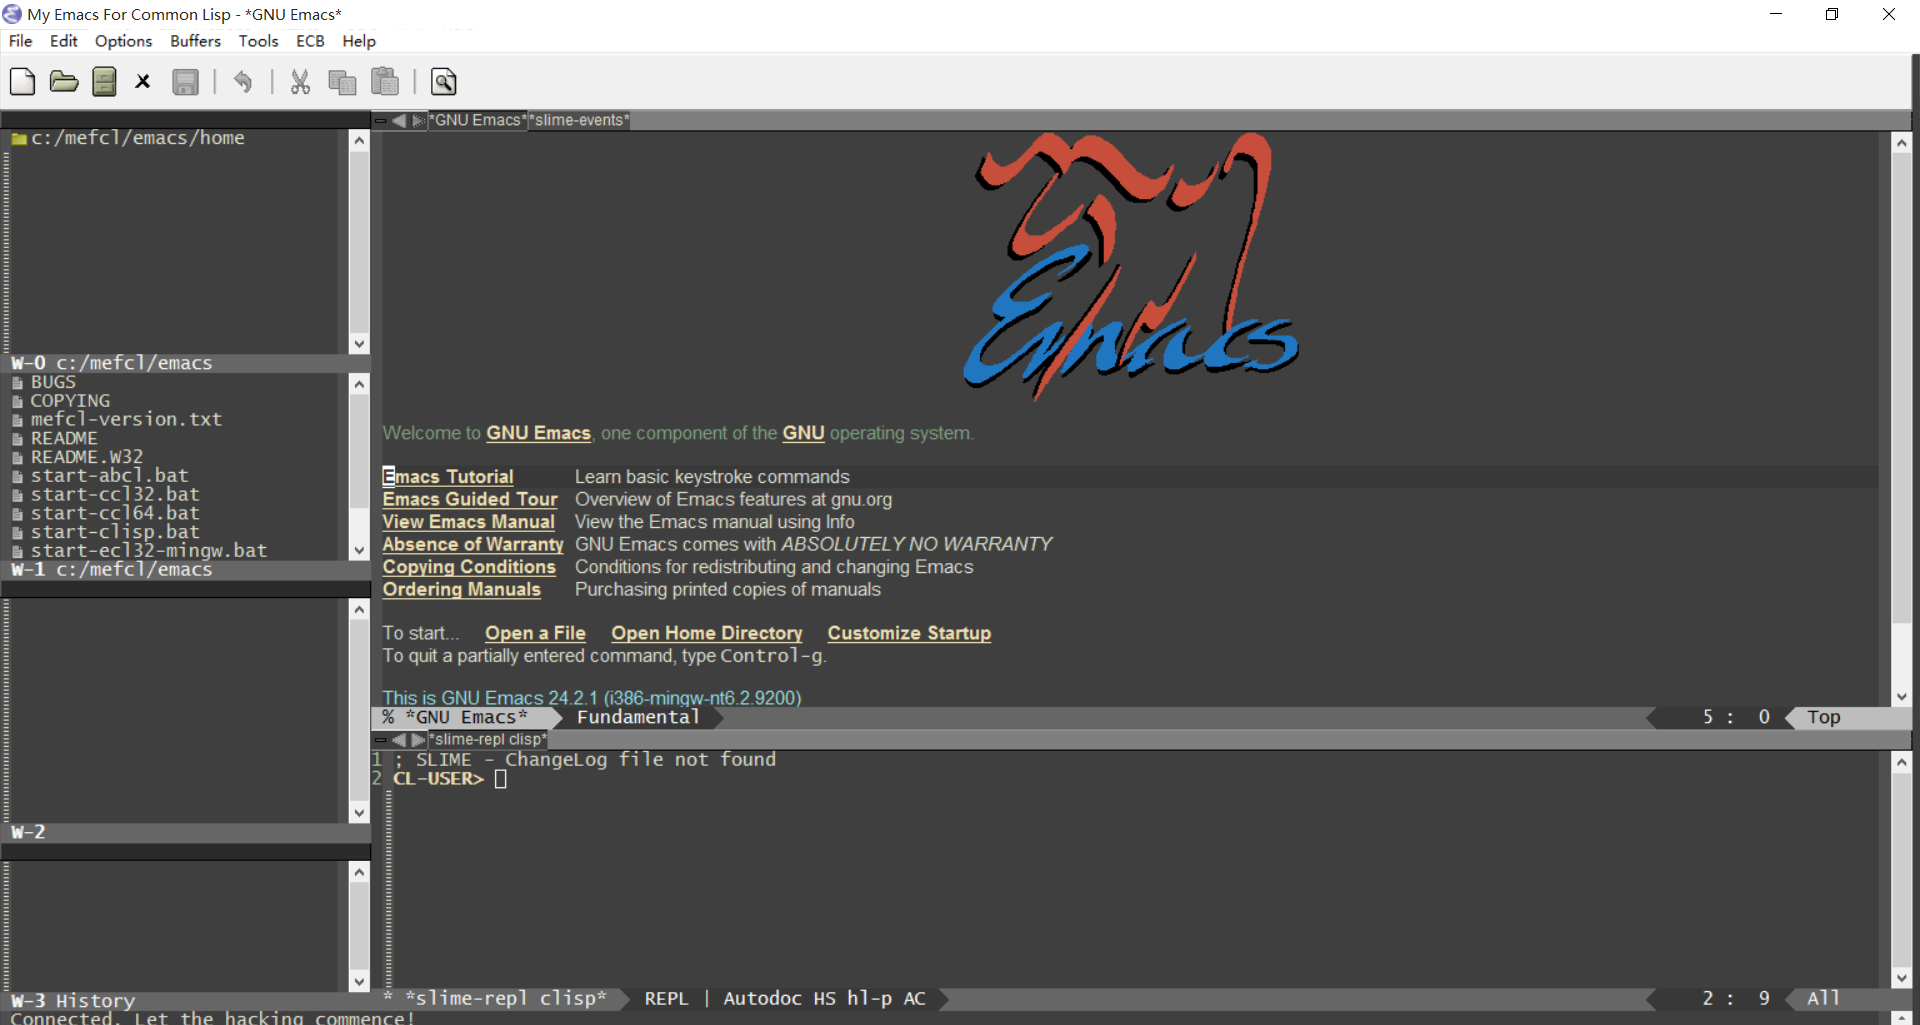Place cursor at the CL-USER> prompt
Screen dimensions: 1920x1025
501,779
